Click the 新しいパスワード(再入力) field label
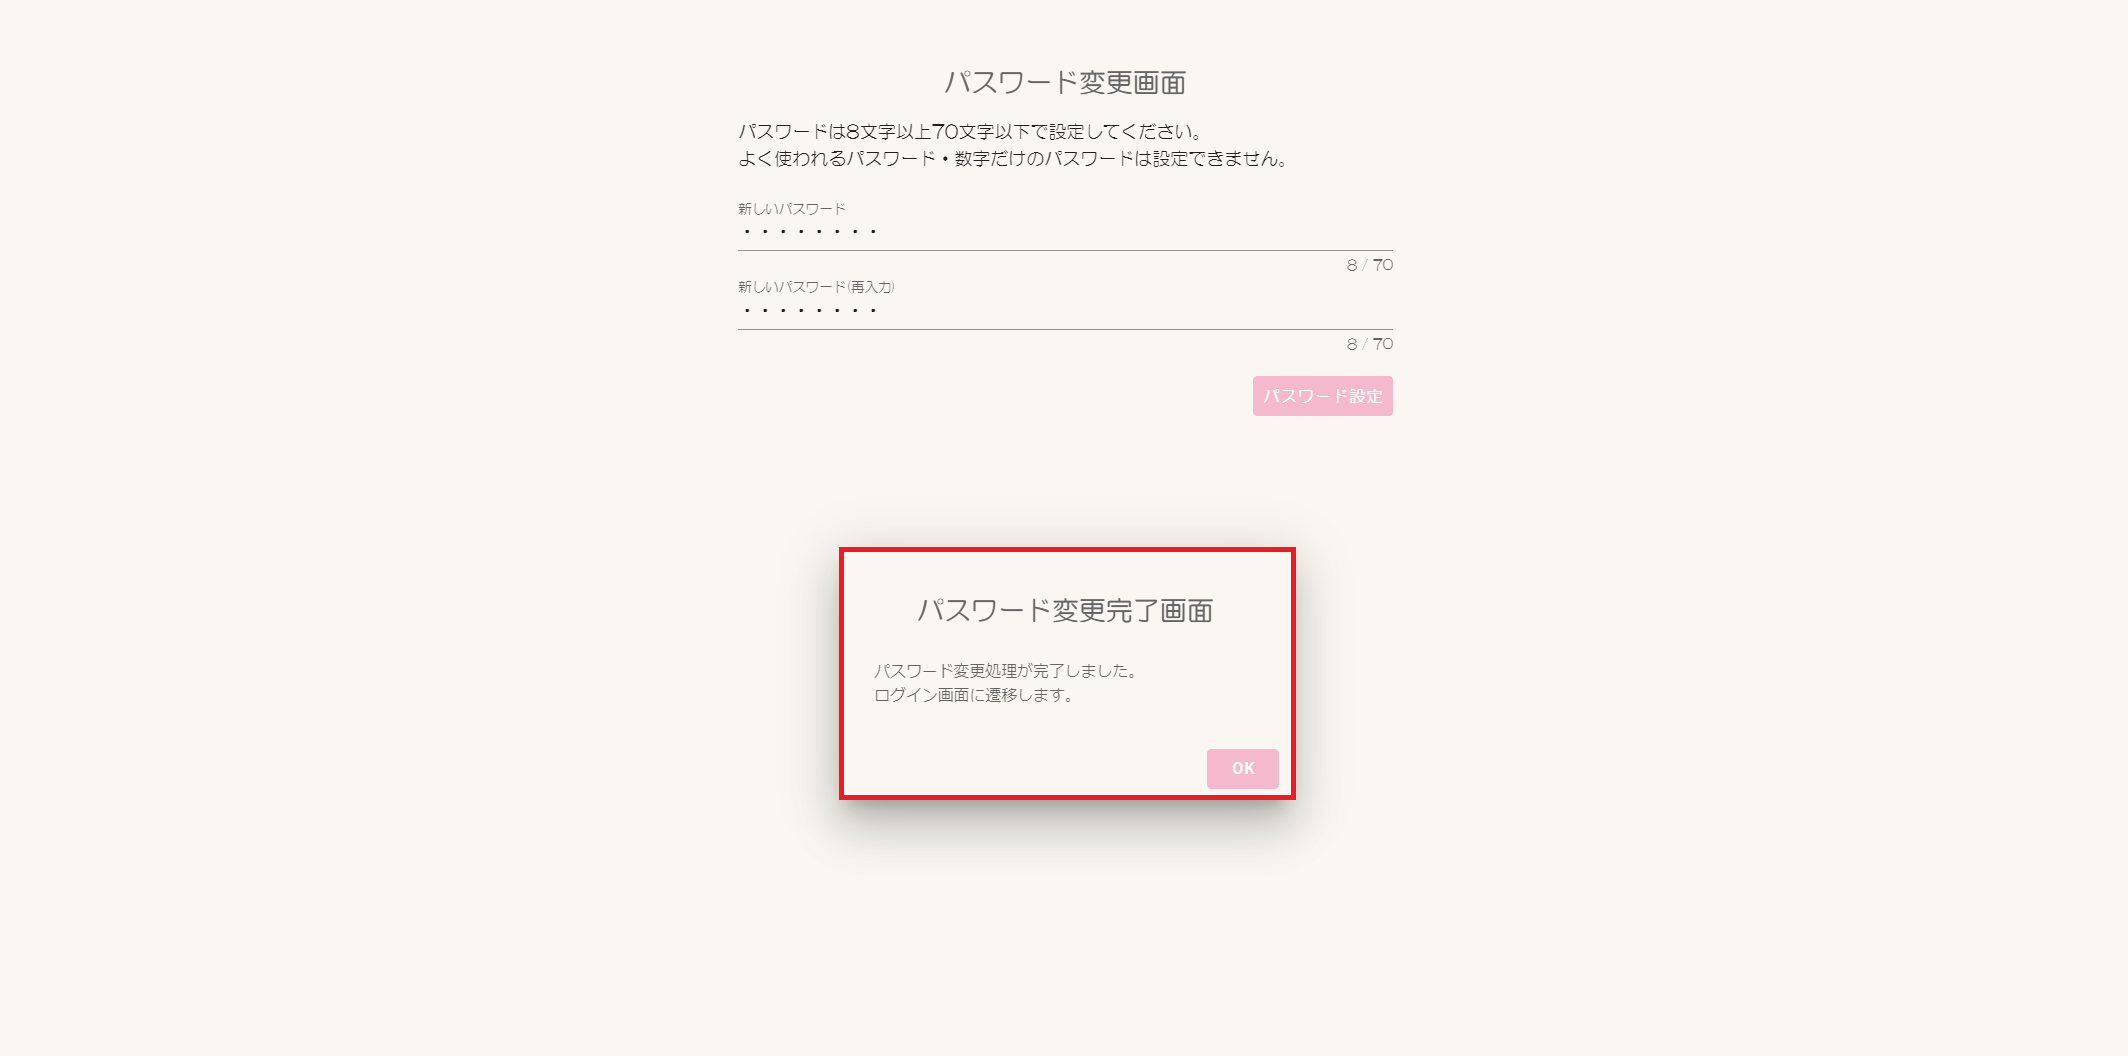Viewport: 2128px width, 1056px height. [816, 287]
